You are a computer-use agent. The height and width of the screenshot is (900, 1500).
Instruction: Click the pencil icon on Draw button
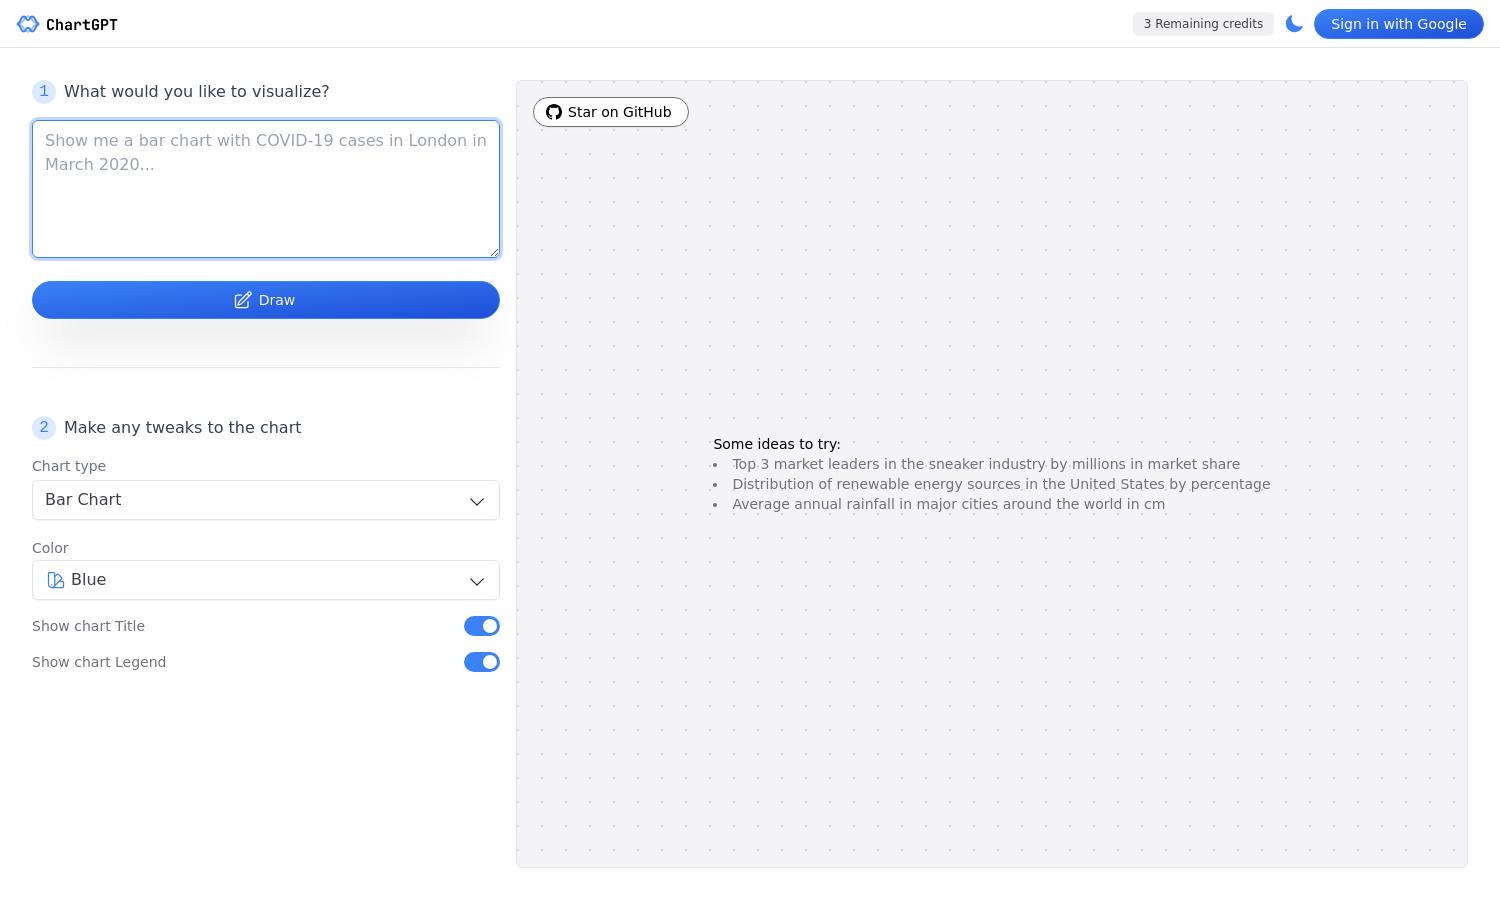243,300
